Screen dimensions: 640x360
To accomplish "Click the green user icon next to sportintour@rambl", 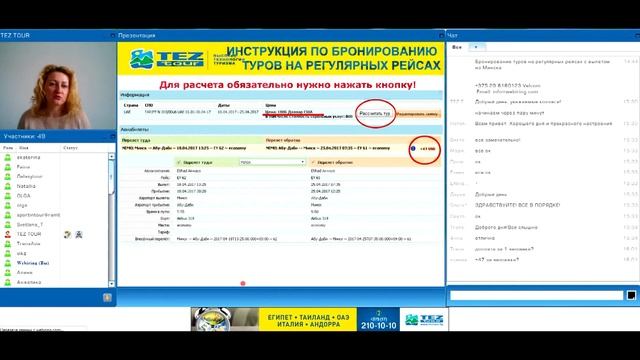I will (x=8, y=215).
